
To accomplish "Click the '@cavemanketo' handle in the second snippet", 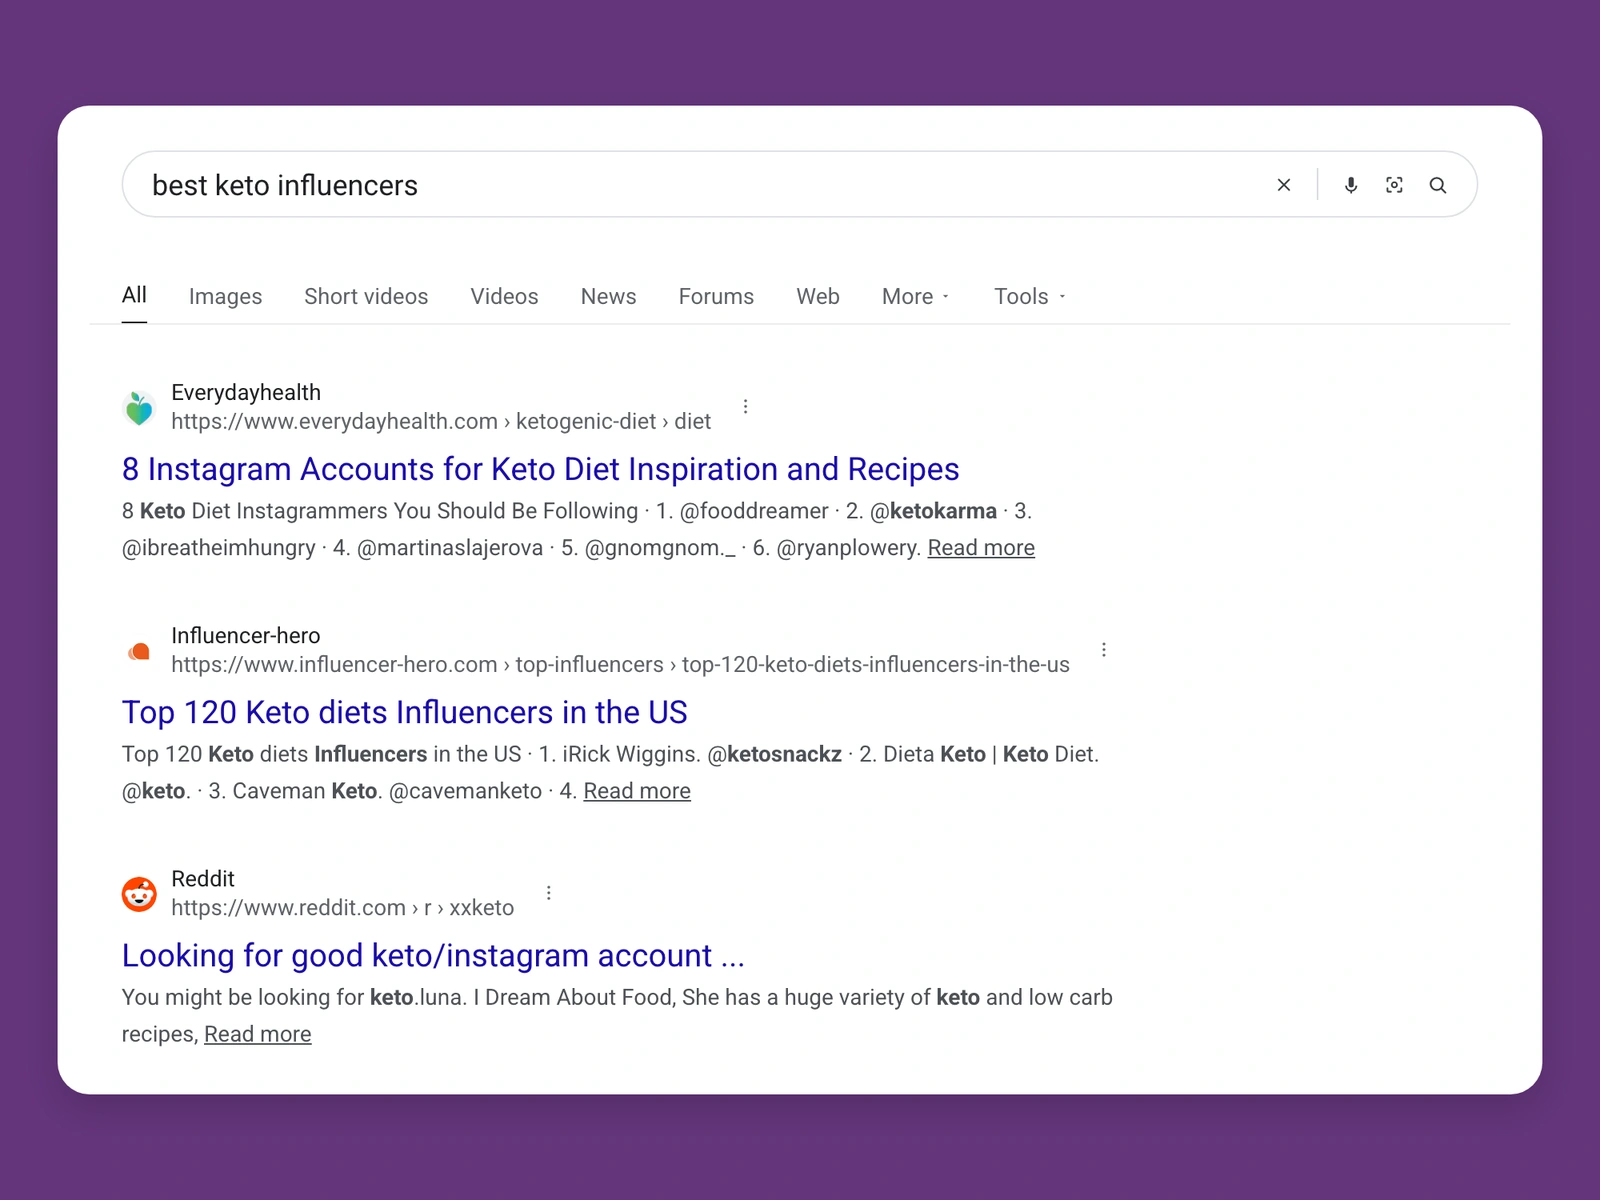I will point(465,791).
